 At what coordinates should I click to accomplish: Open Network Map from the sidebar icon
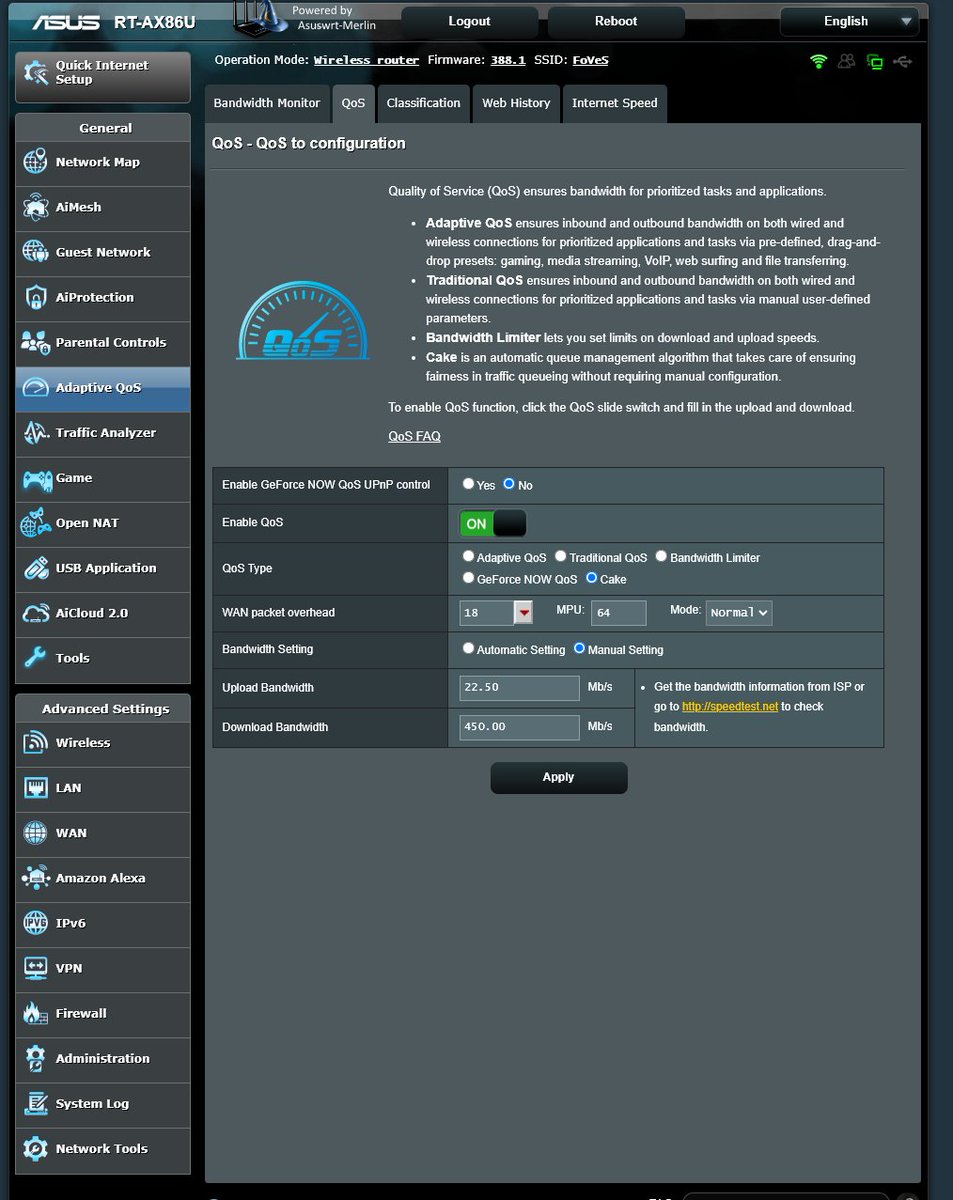[x=35, y=162]
